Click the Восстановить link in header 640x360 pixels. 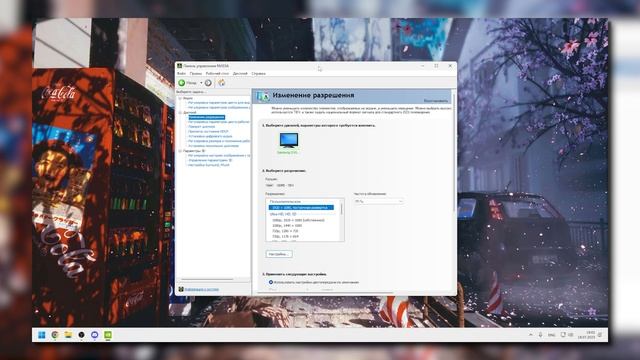pyautogui.click(x=436, y=100)
